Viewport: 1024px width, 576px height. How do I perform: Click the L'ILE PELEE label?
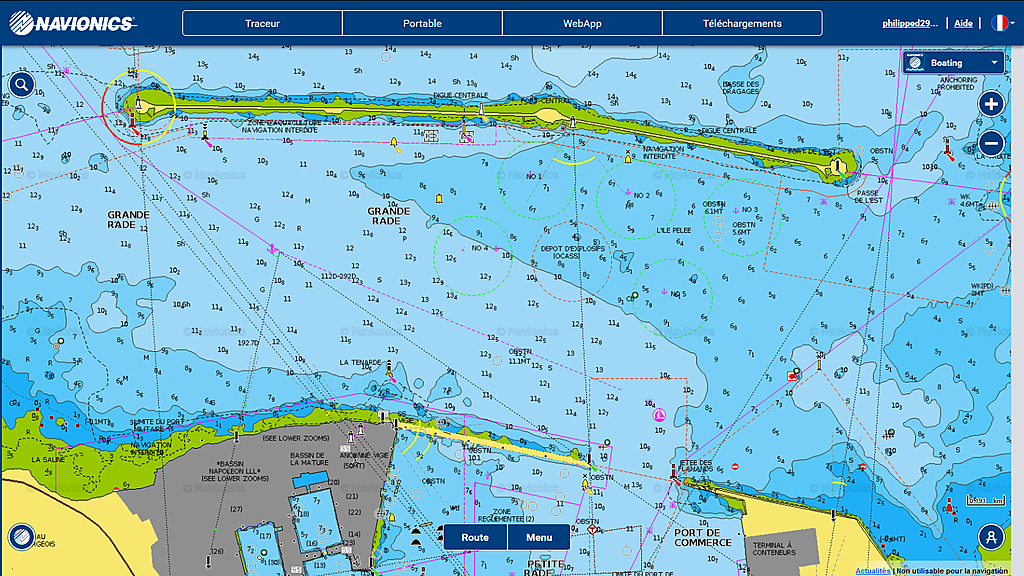click(x=673, y=231)
